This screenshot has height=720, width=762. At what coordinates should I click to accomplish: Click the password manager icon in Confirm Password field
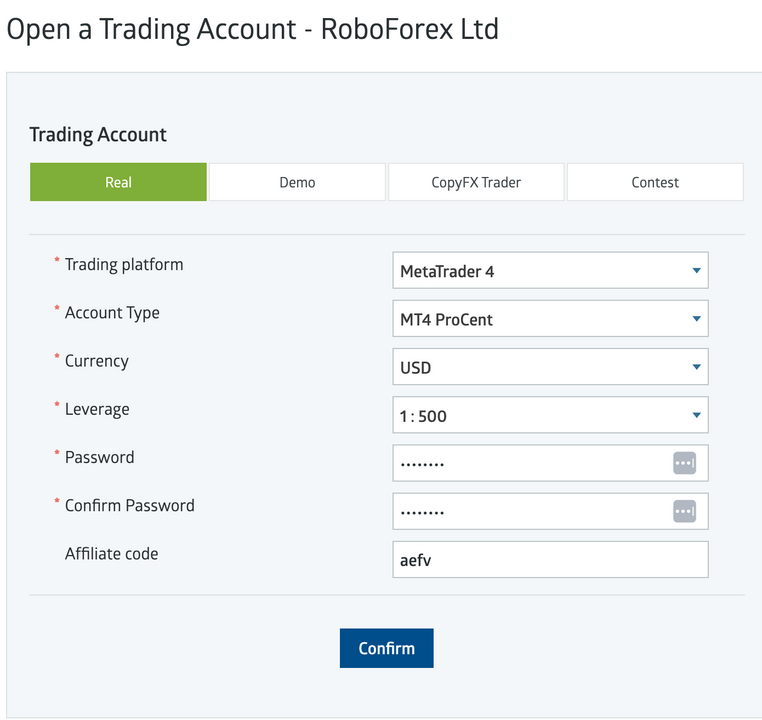684,512
